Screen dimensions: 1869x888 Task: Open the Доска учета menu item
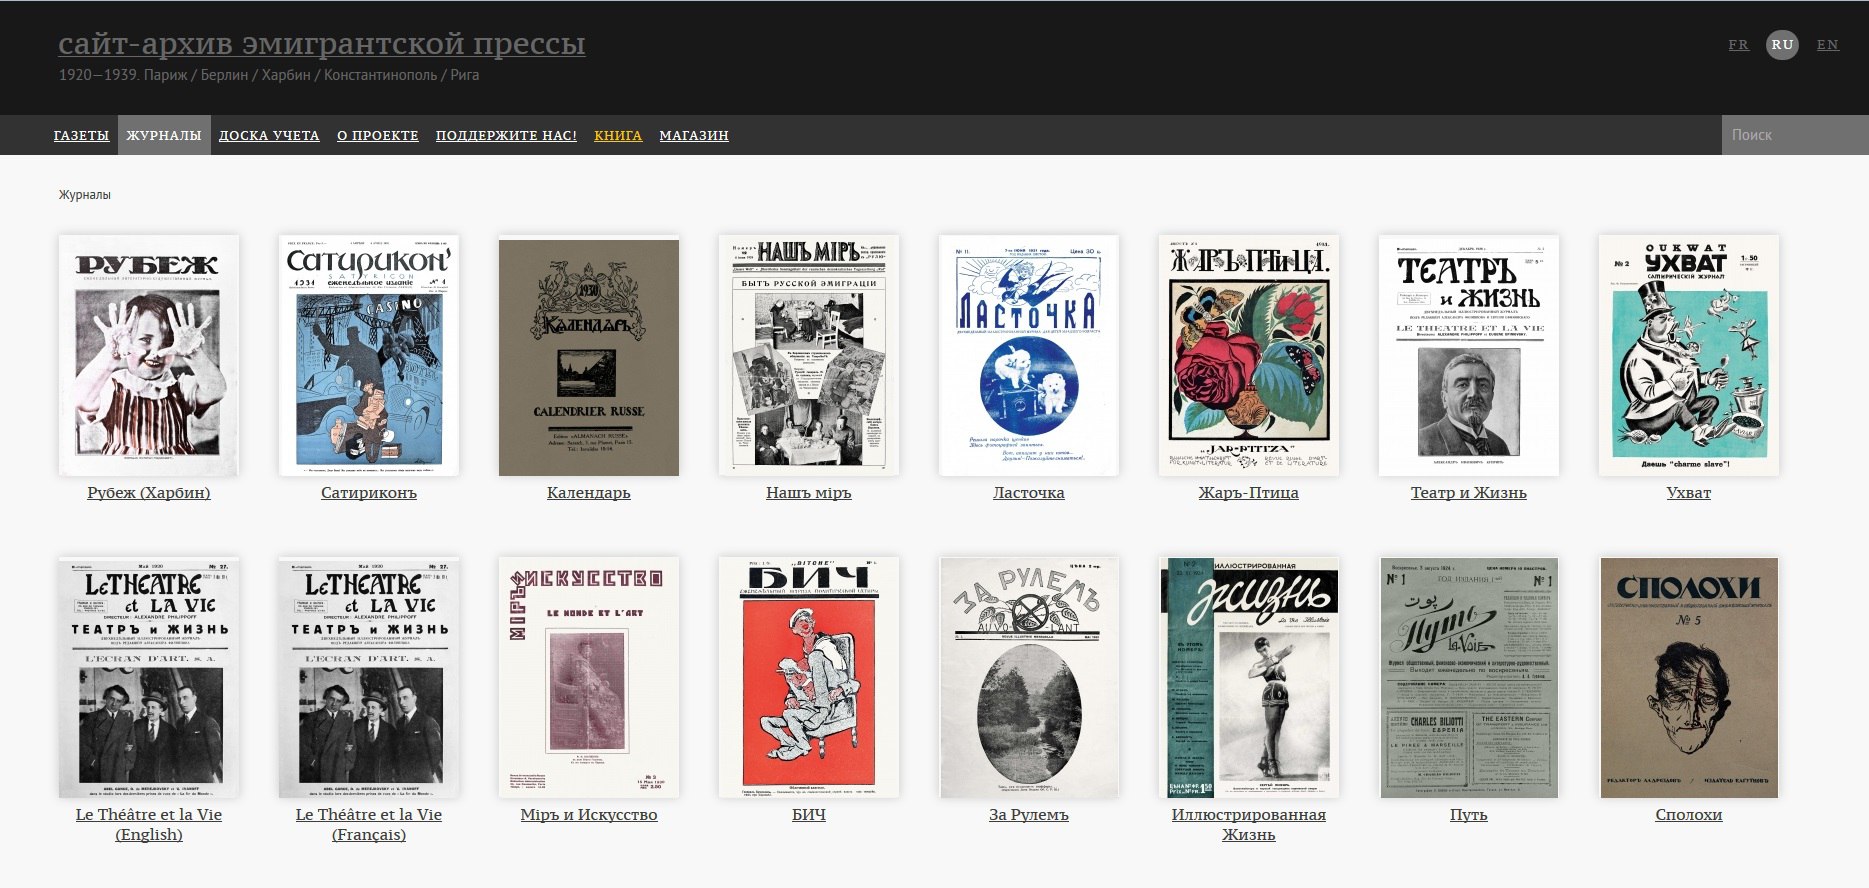pos(269,135)
